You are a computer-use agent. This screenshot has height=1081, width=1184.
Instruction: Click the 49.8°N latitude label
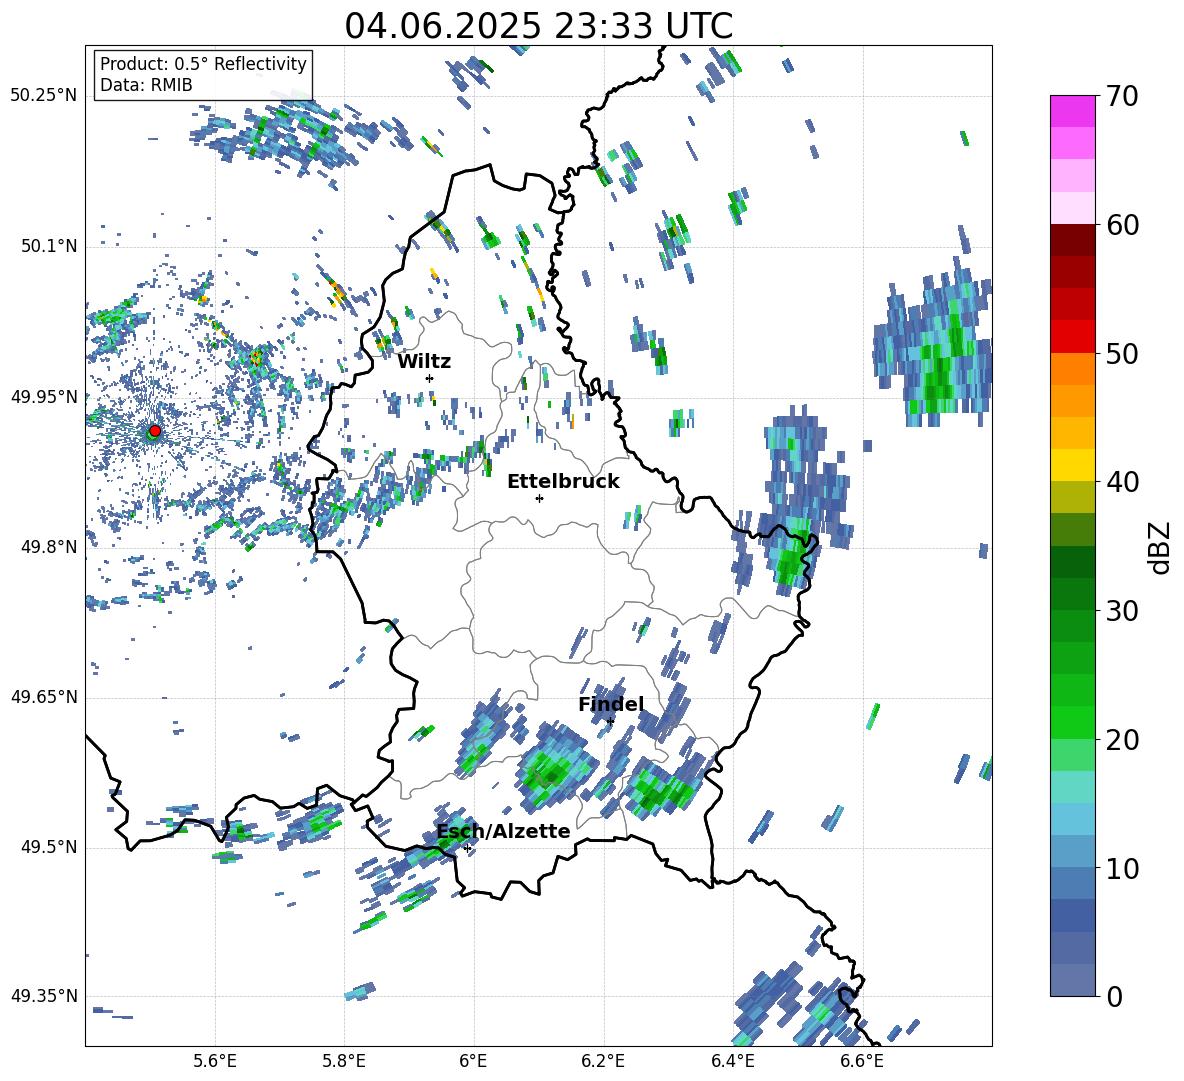coord(48,547)
